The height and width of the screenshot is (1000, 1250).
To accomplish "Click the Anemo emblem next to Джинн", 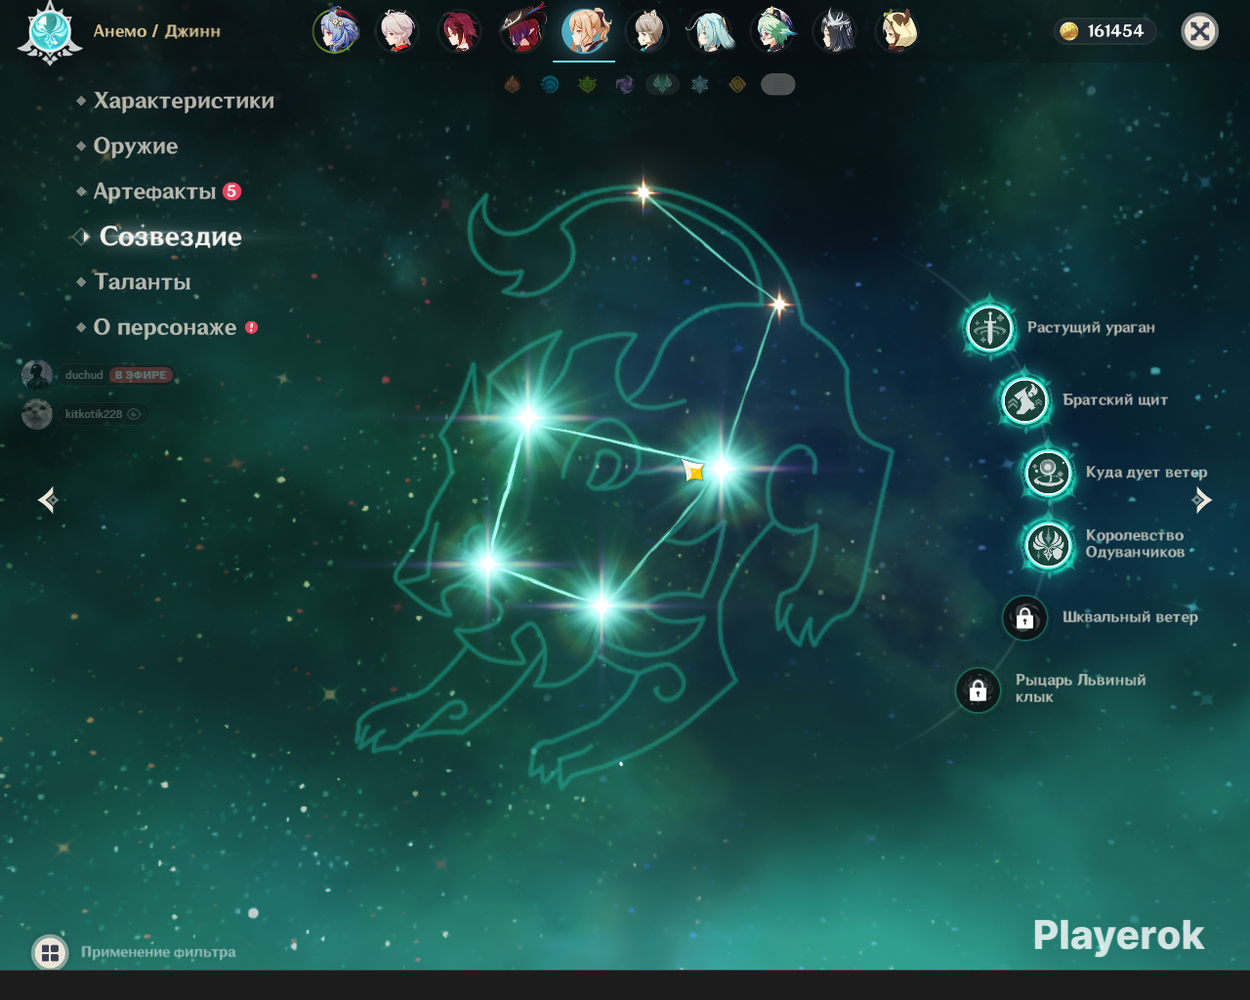I will pyautogui.click(x=50, y=33).
